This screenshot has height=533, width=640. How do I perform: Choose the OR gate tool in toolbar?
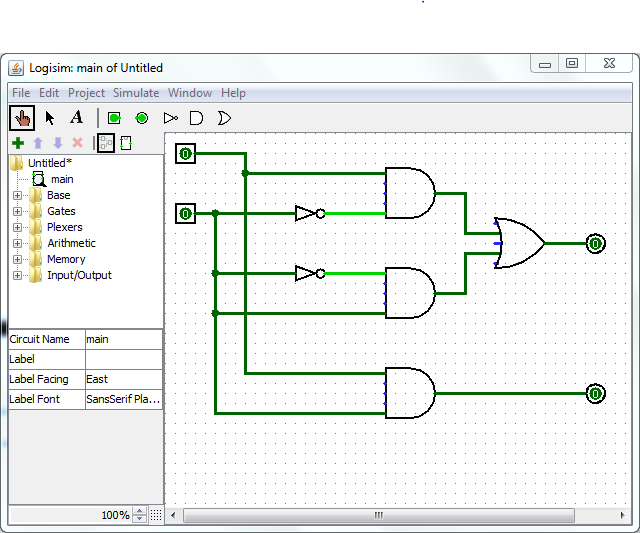(224, 118)
